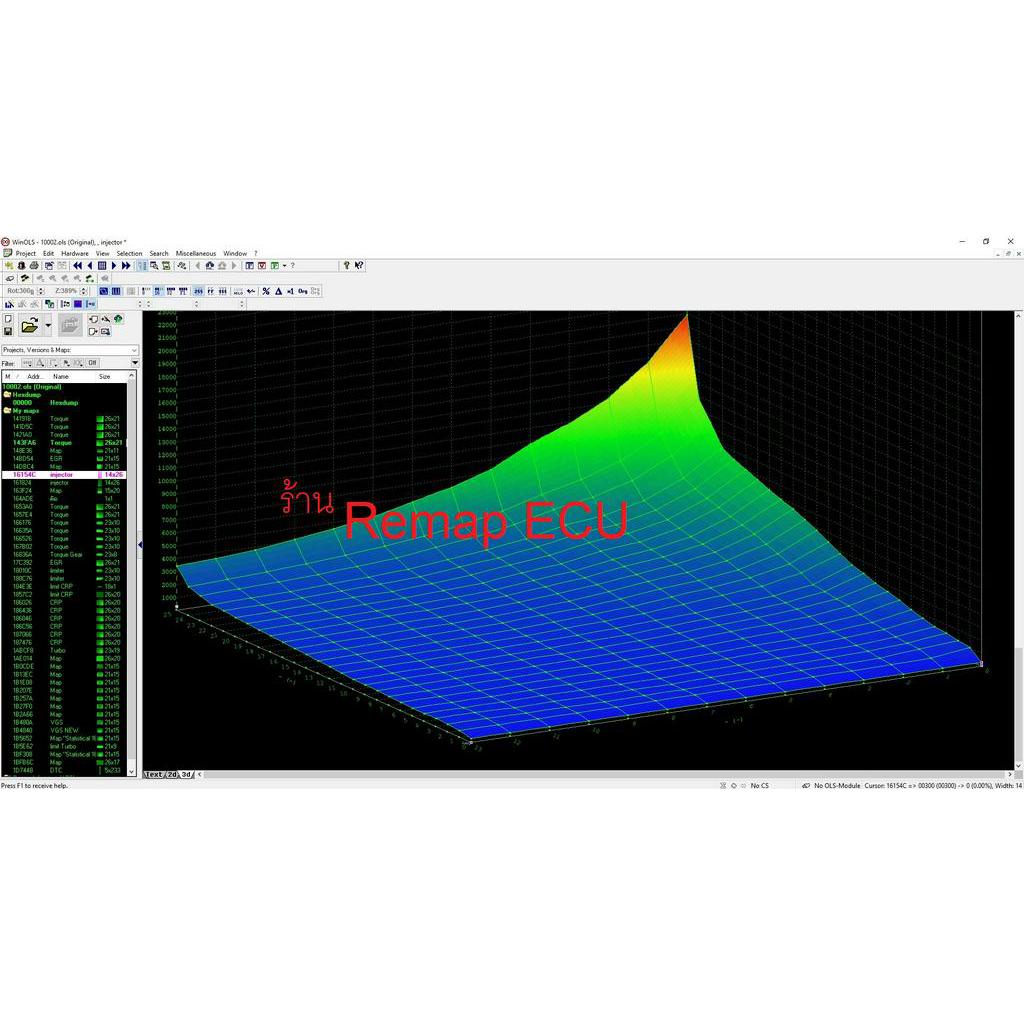Switch to the 2d view tab
This screenshot has height=1024, width=1024.
click(x=171, y=775)
